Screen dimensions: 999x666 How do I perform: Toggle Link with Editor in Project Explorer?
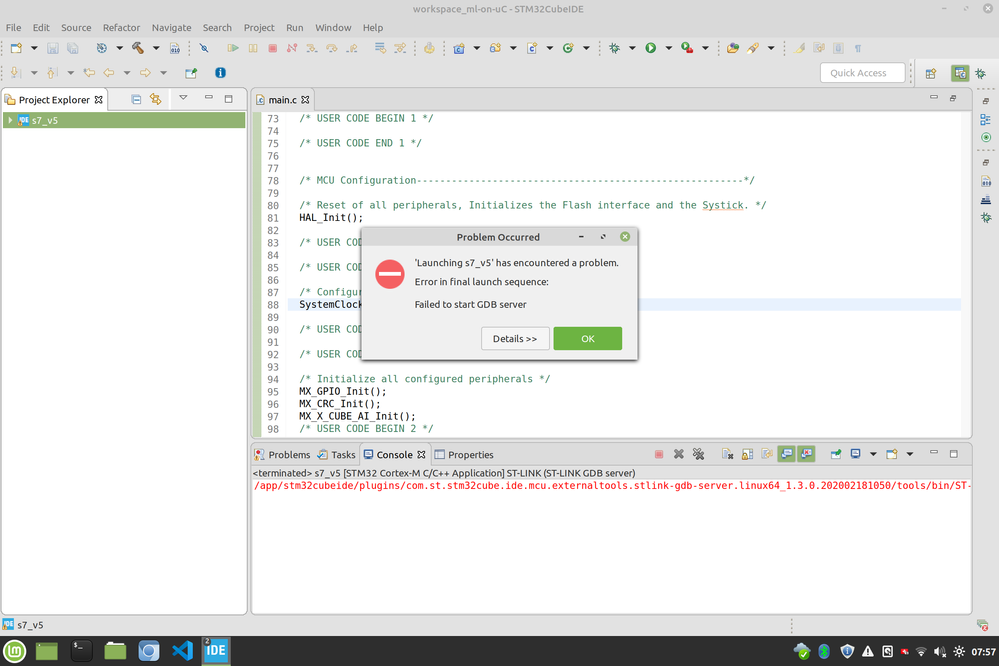[155, 99]
